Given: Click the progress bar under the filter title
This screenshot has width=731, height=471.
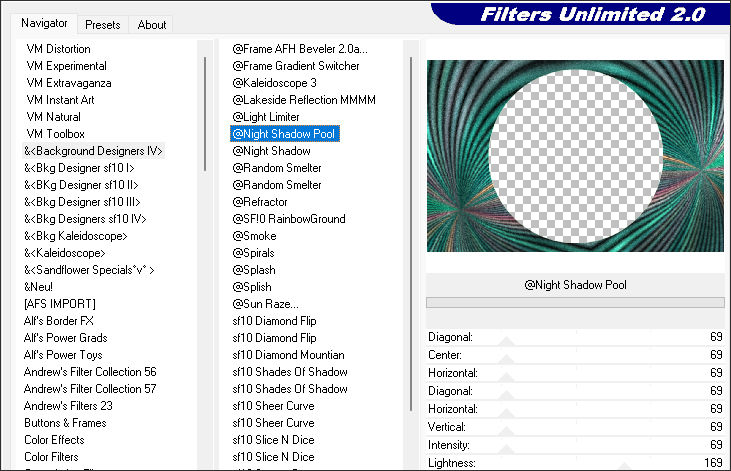Looking at the screenshot, I should (575, 303).
